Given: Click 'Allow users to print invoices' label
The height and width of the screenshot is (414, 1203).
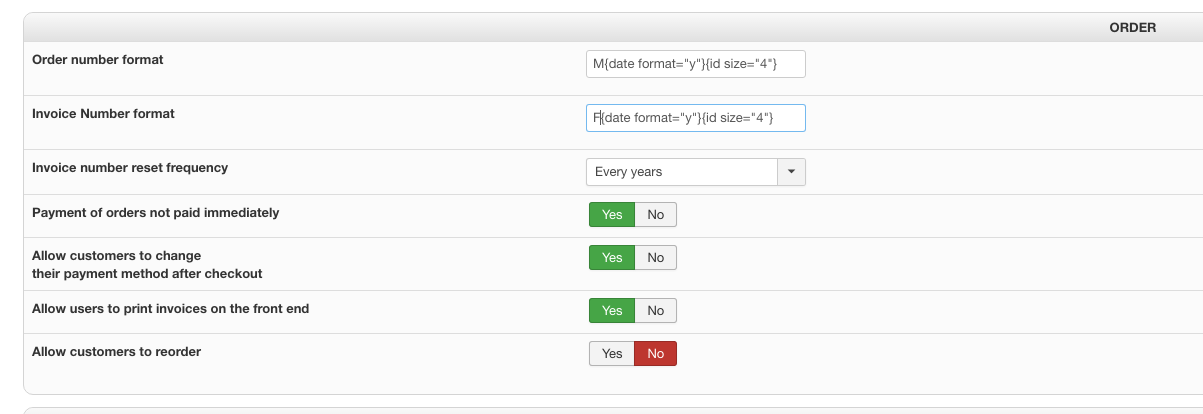Looking at the screenshot, I should coord(170,309).
